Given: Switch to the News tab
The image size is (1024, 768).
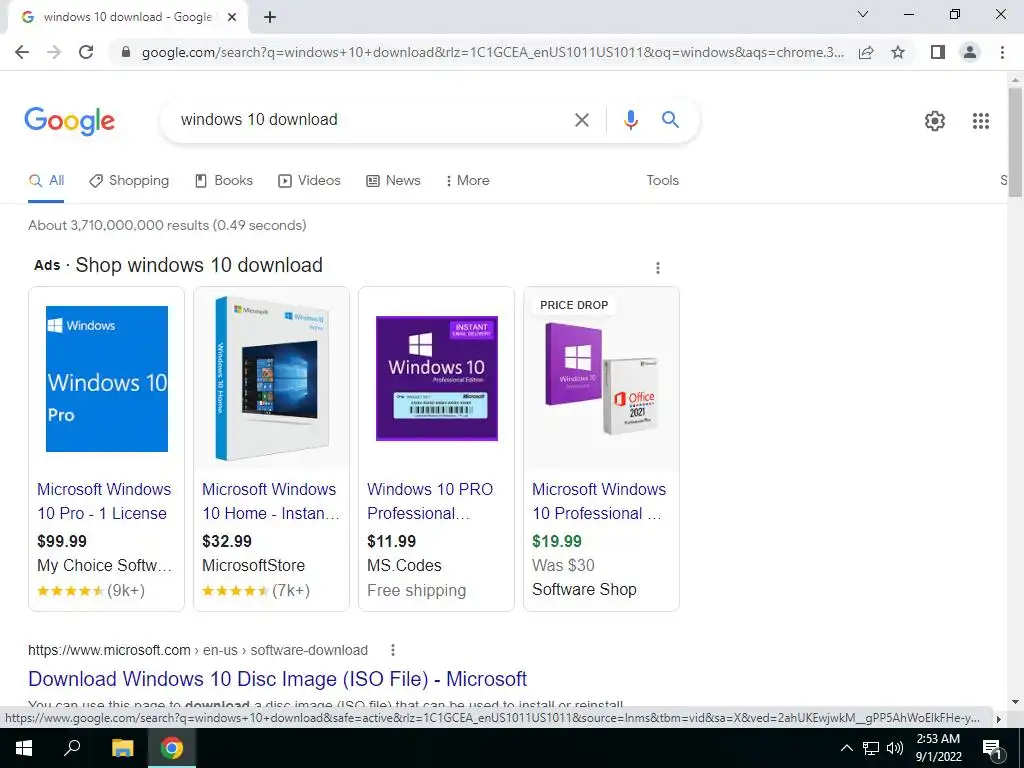Looking at the screenshot, I should coord(393,181).
